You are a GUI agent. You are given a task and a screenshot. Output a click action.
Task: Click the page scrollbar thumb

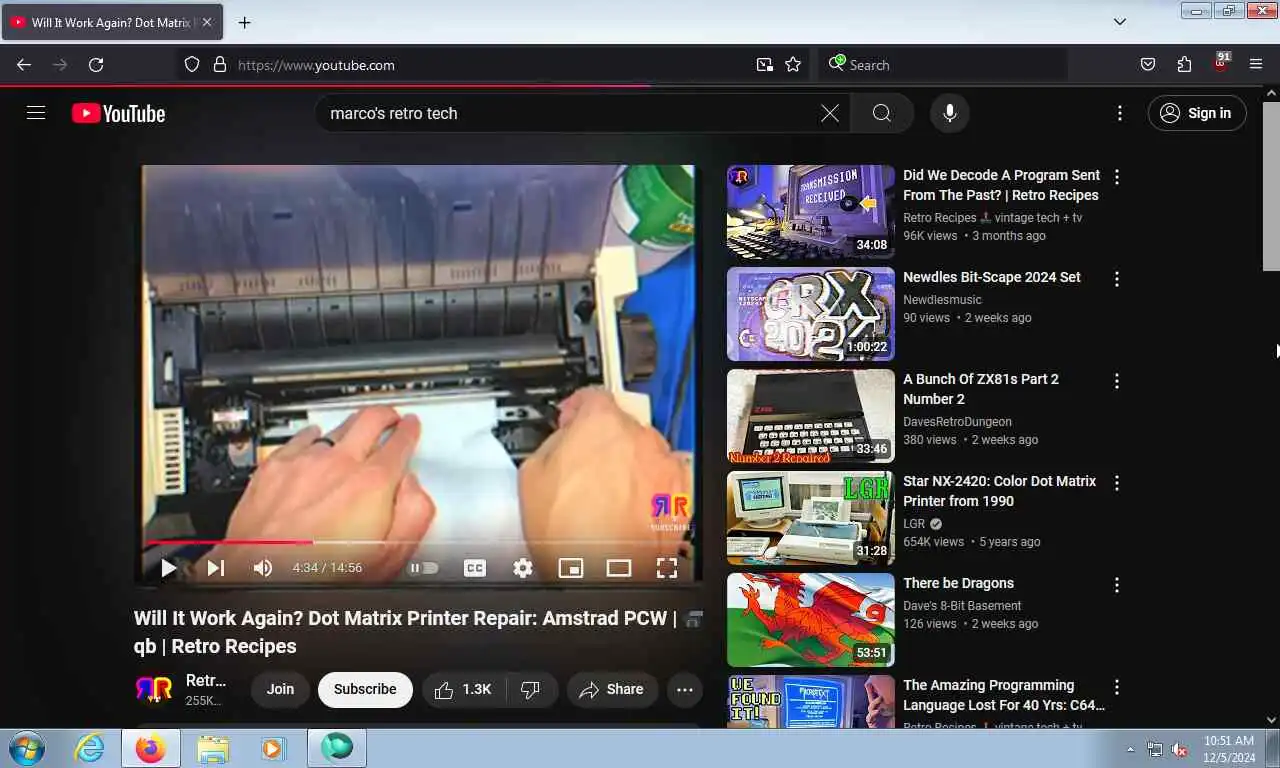coord(1271,185)
